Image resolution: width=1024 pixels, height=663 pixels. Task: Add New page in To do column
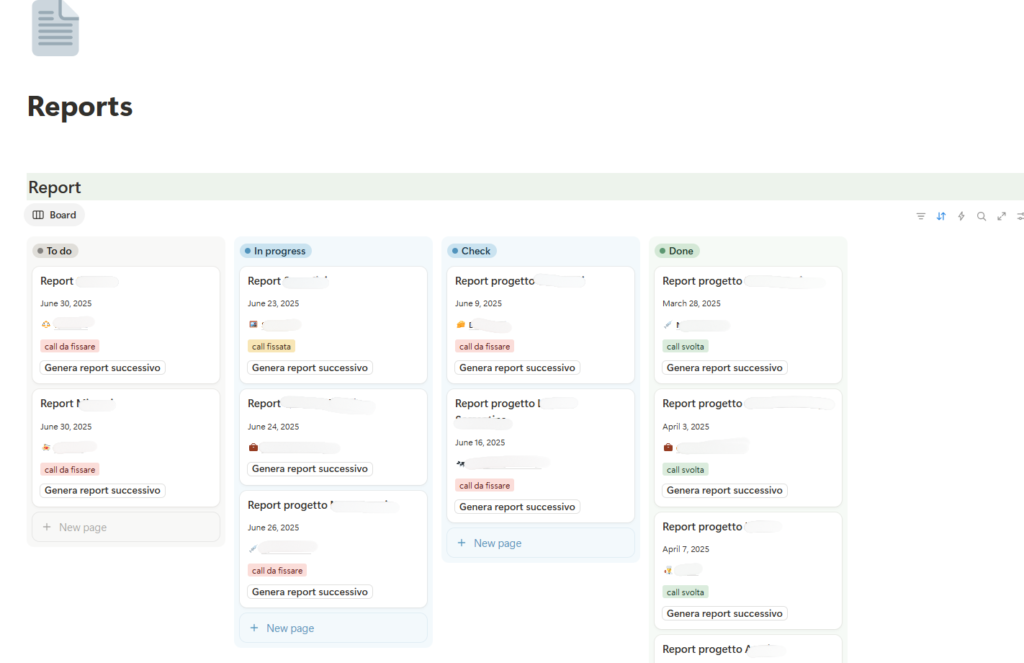pyautogui.click(x=126, y=527)
